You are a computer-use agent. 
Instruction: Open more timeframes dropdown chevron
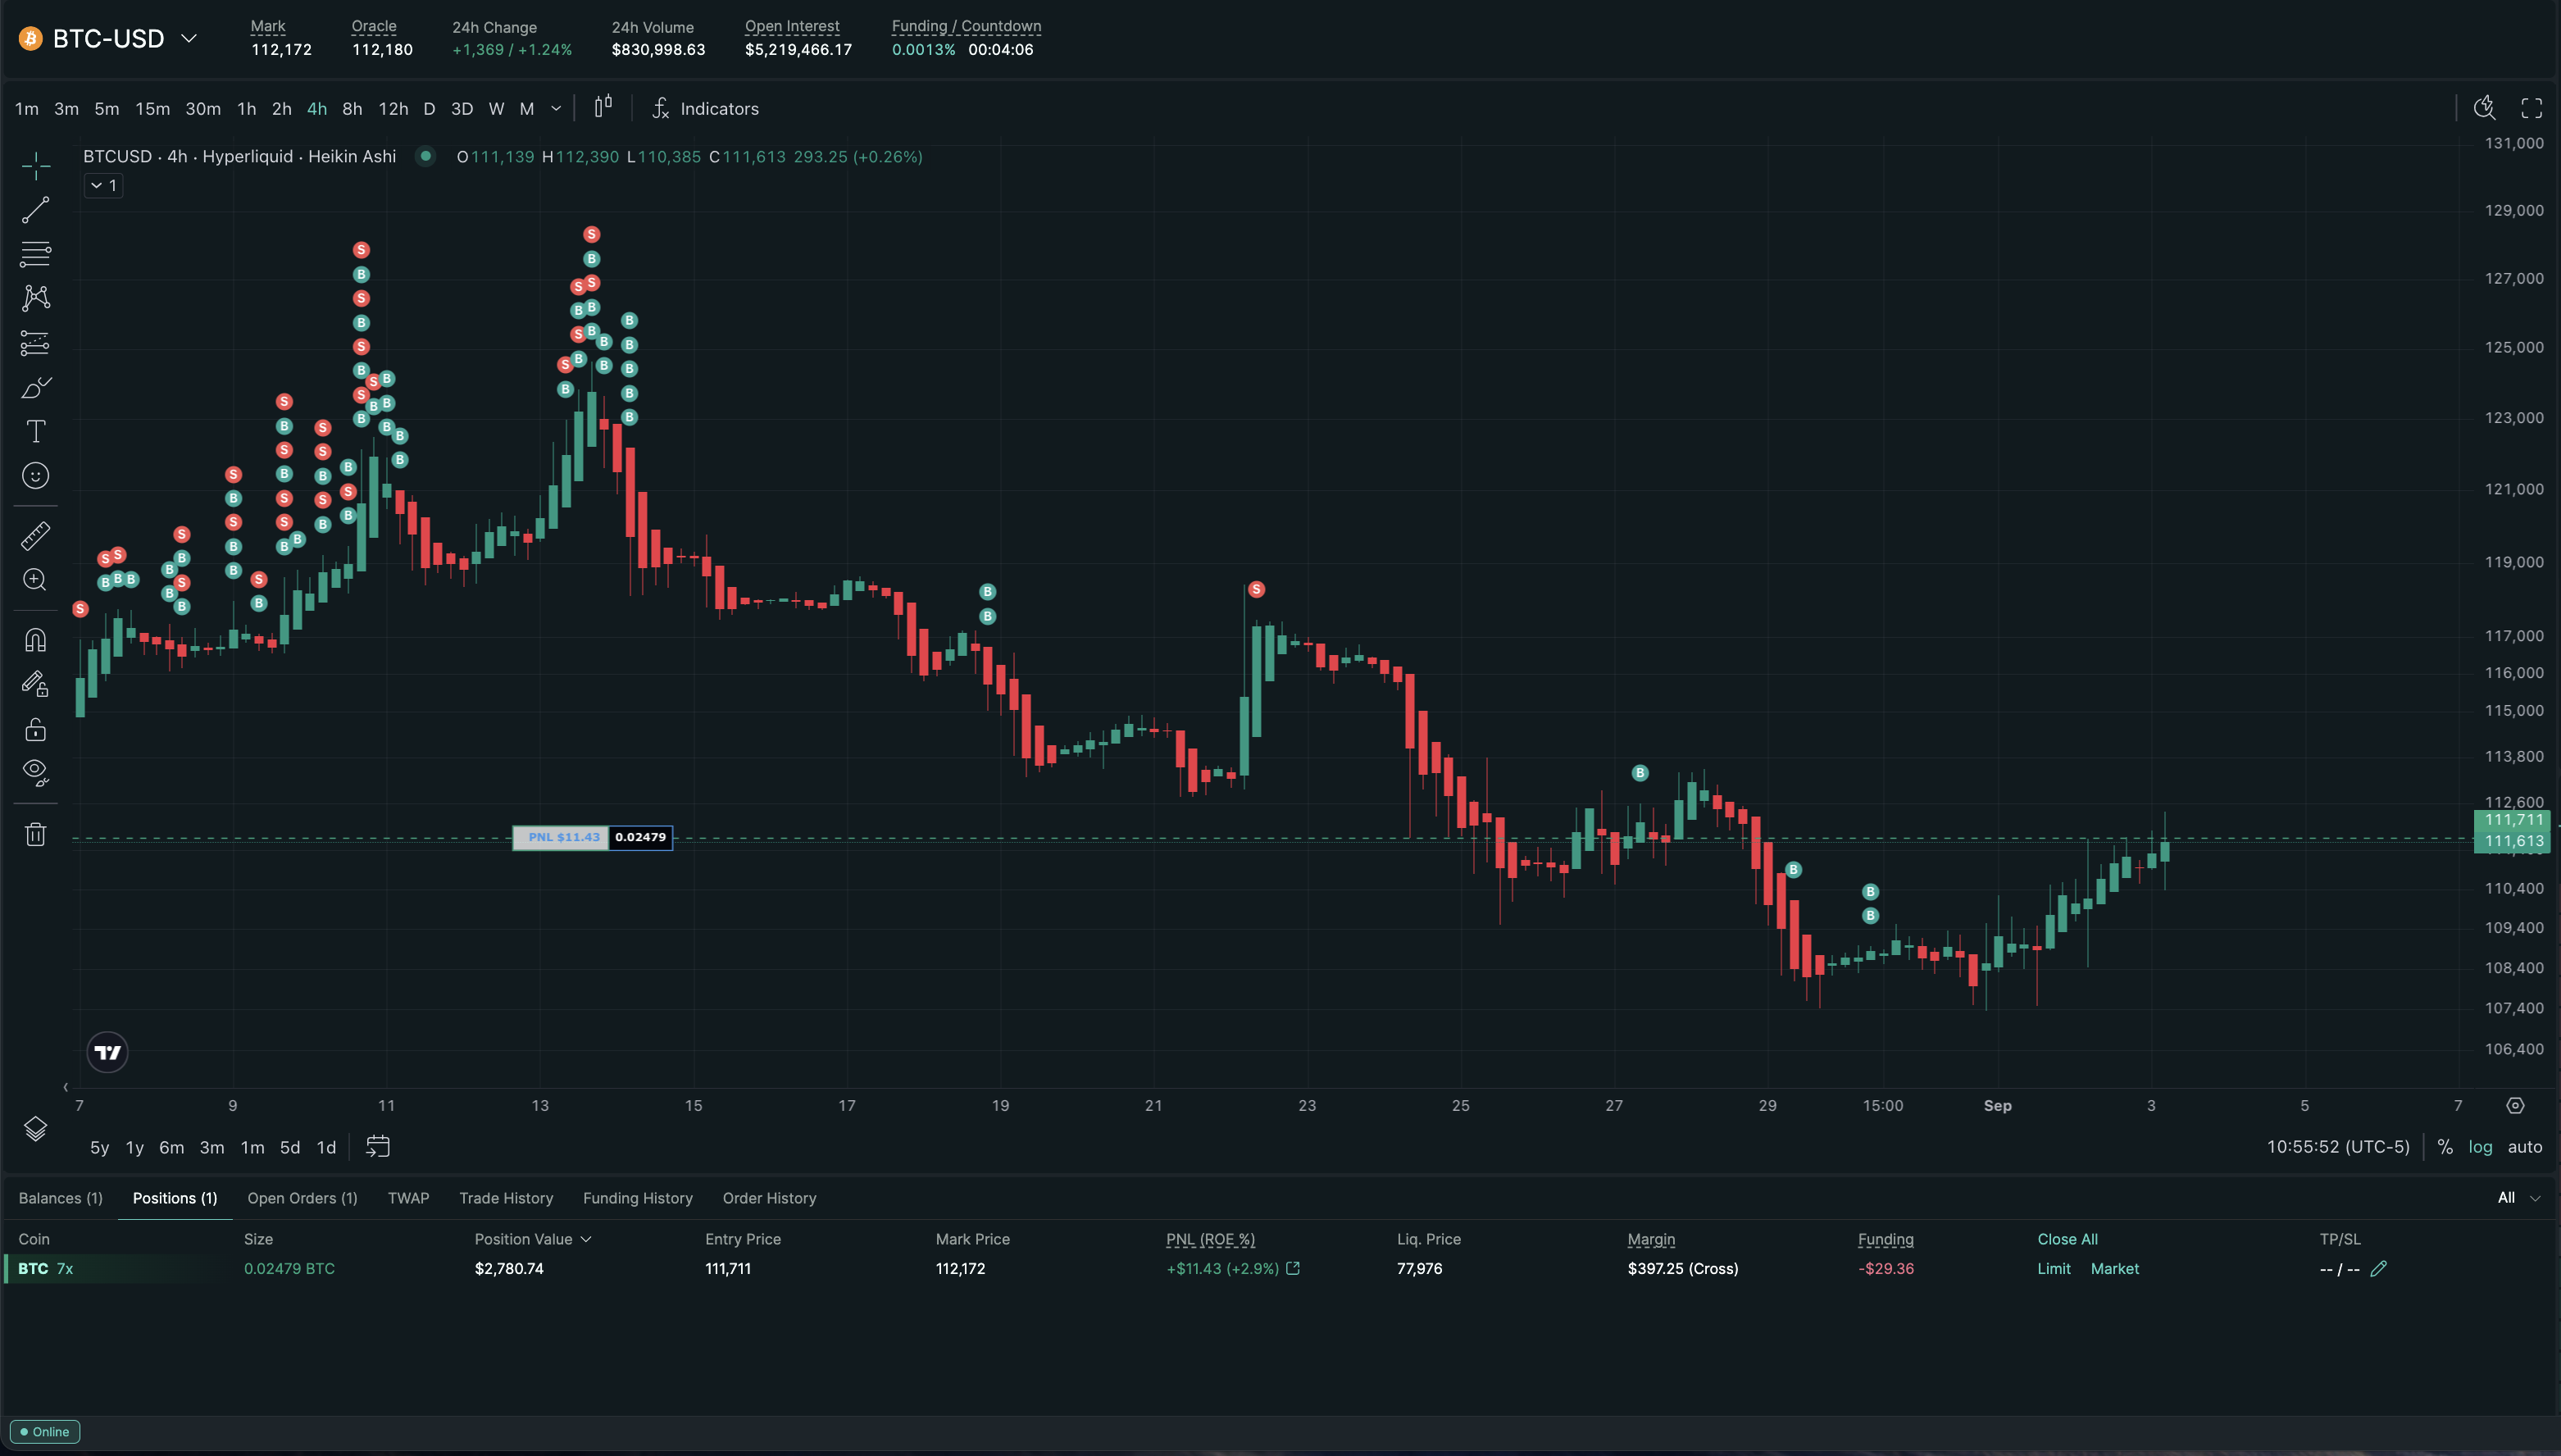[556, 109]
